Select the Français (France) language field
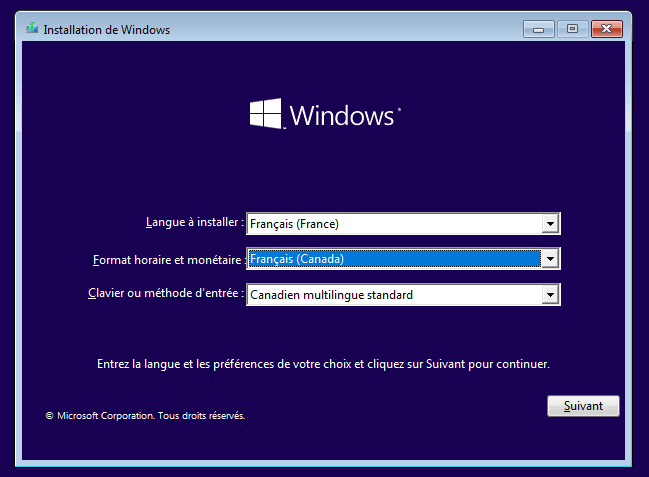 tap(403, 224)
